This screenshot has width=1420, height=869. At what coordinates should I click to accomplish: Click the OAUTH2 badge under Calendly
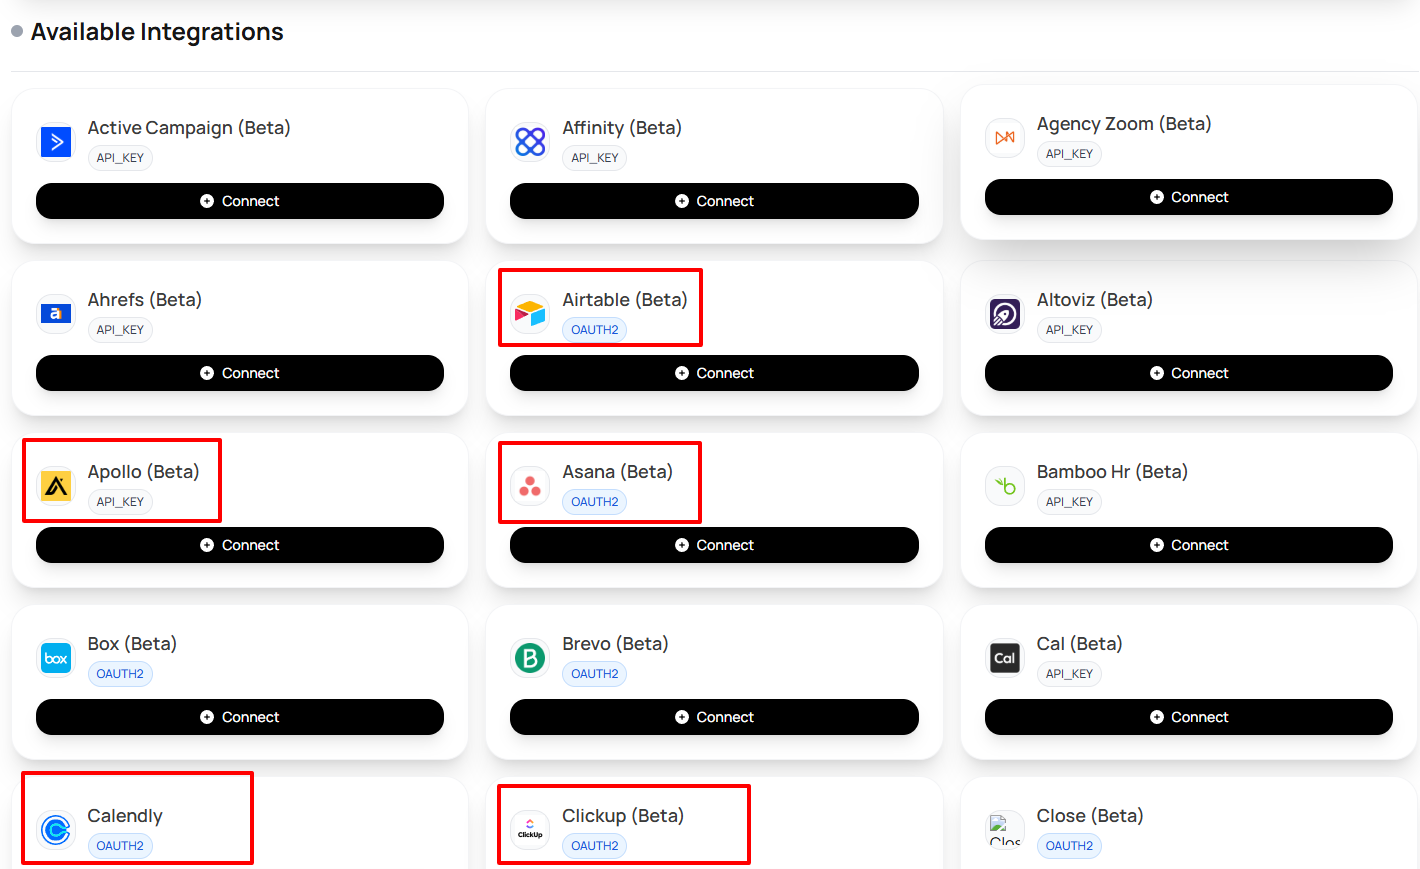coord(120,846)
